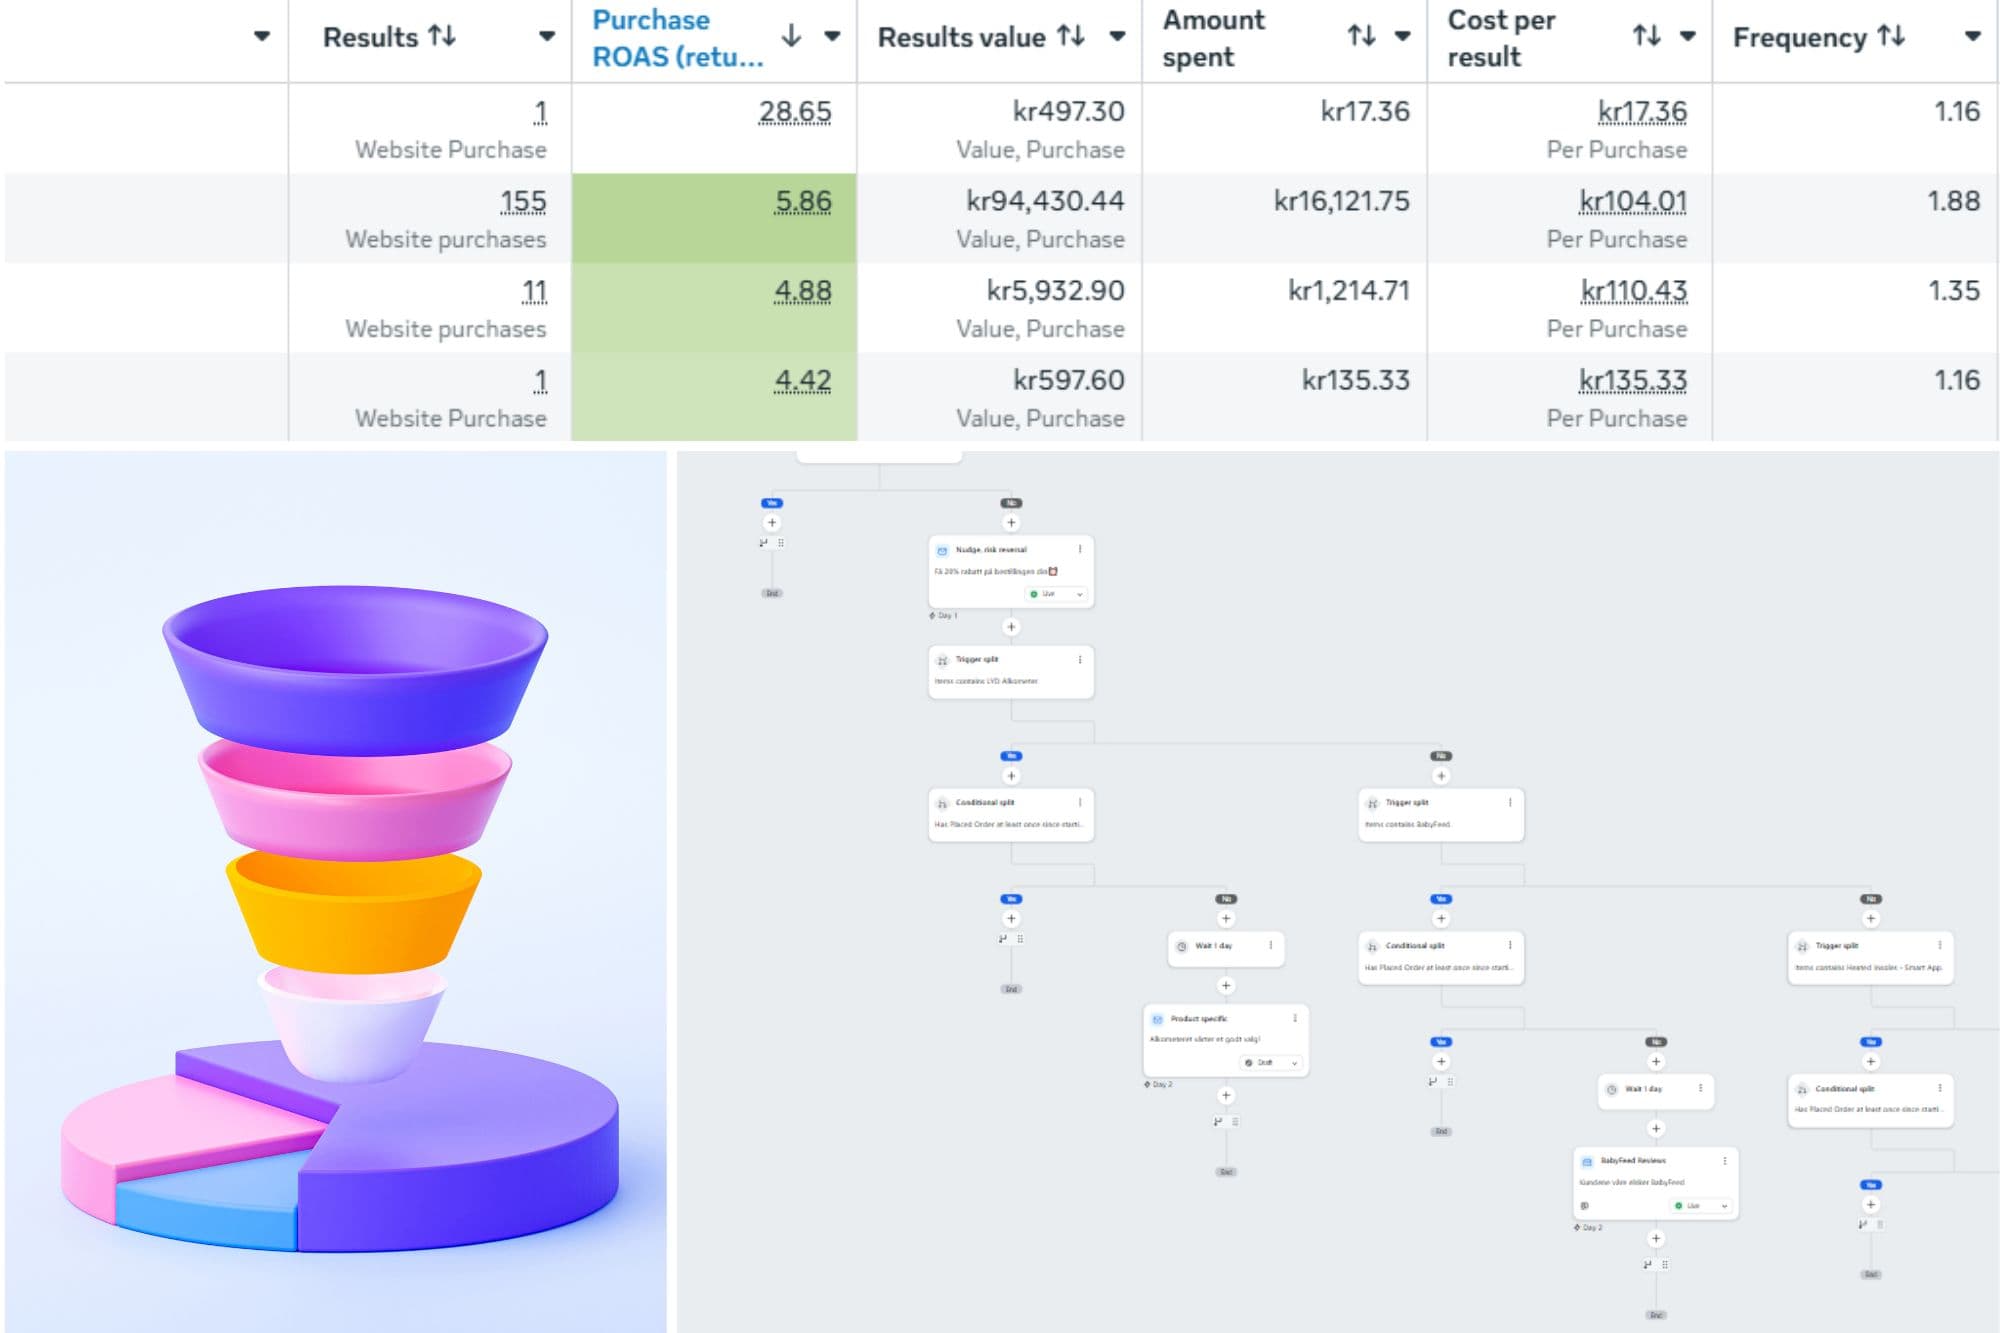Screen dimensions: 2000x1333
Task: Open Draft status dropdown on Product specific
Action: (x=1272, y=1063)
